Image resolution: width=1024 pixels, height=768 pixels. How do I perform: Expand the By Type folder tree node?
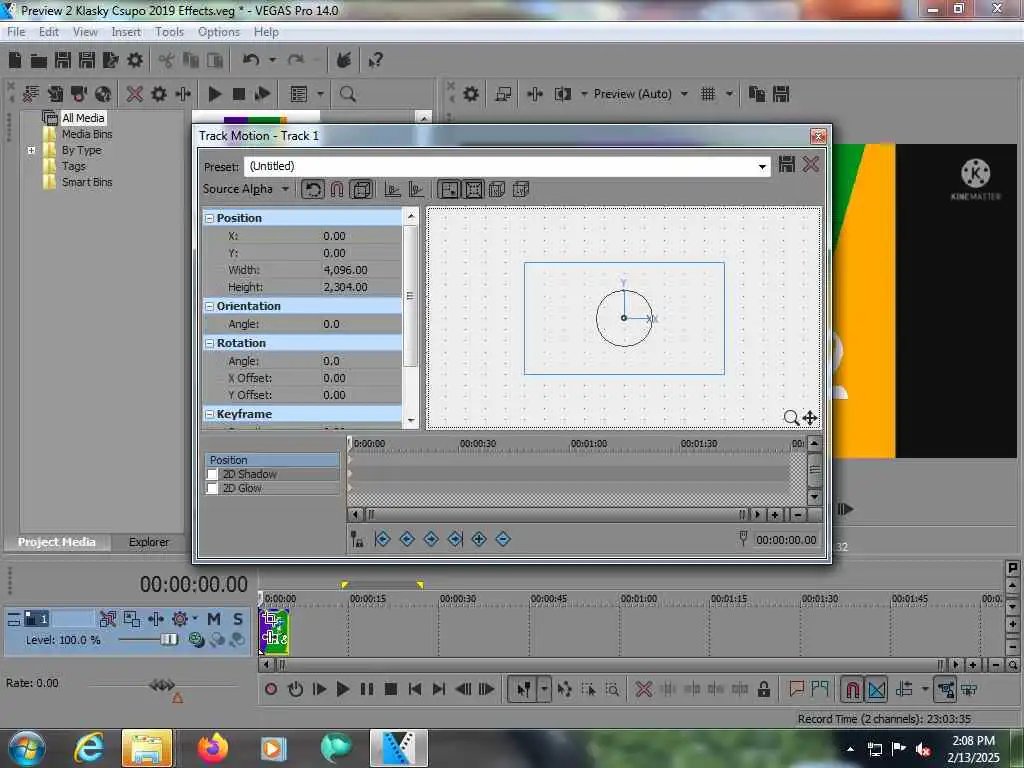(31, 150)
